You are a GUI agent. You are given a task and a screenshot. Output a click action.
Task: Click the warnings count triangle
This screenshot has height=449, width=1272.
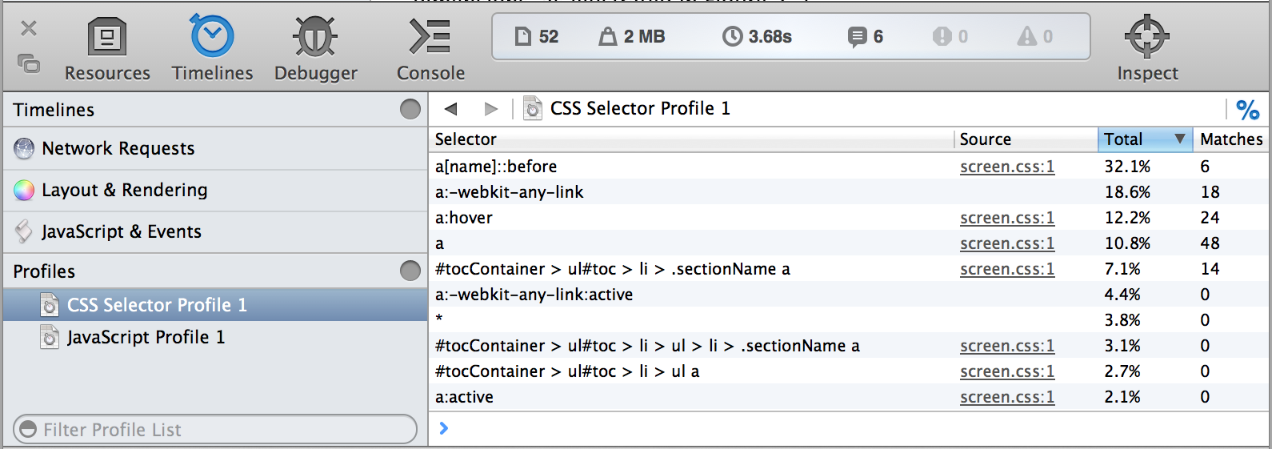[1027, 37]
